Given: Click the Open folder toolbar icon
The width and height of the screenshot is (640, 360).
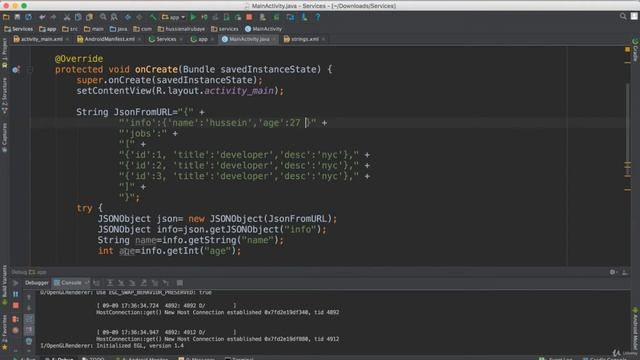Looking at the screenshot, I should pyautogui.click(x=6, y=17).
